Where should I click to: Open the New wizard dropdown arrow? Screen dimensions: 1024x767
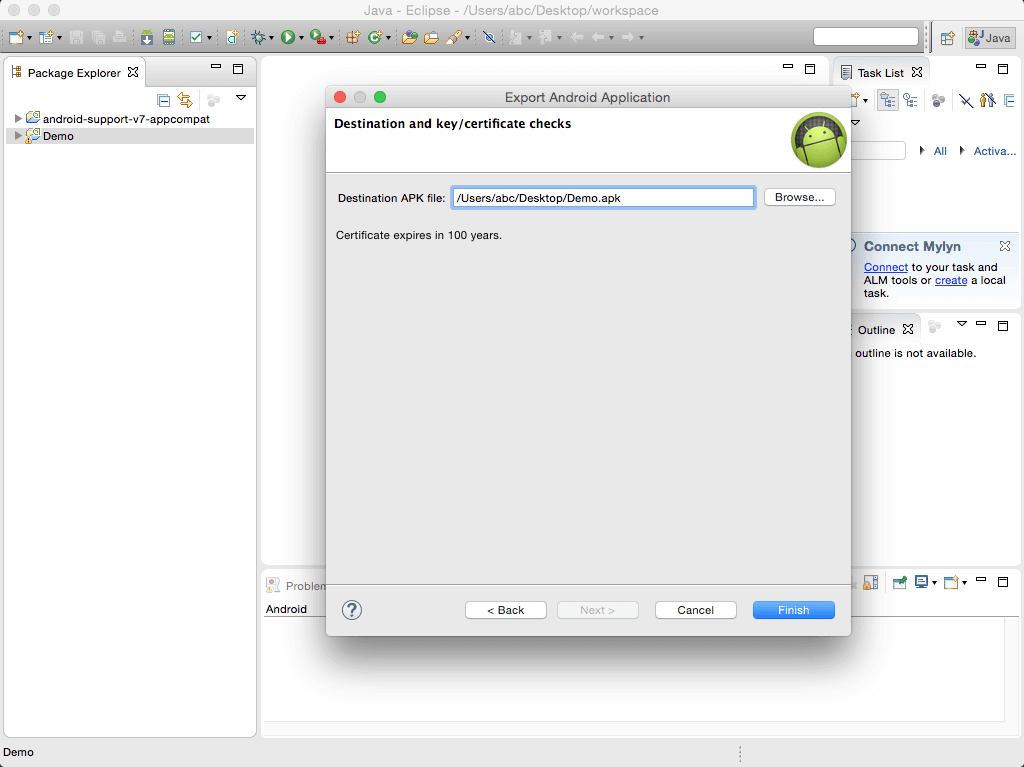[29, 38]
